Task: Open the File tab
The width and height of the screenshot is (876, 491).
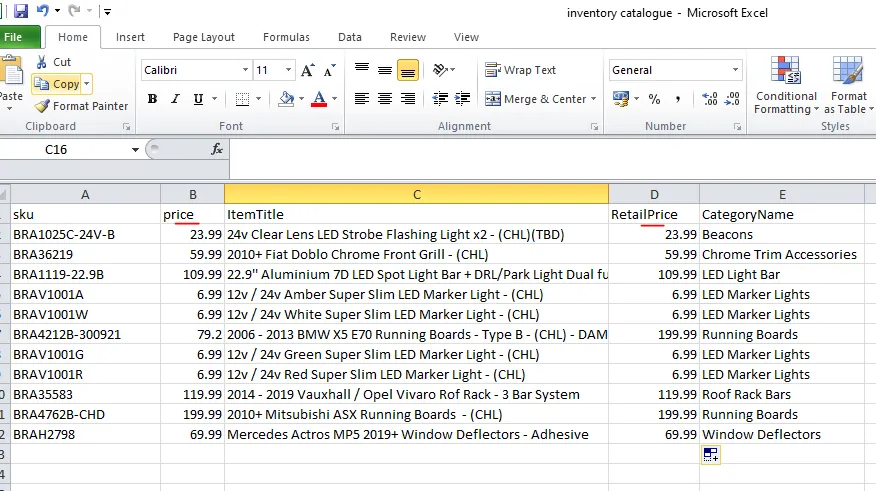Action: click(16, 37)
